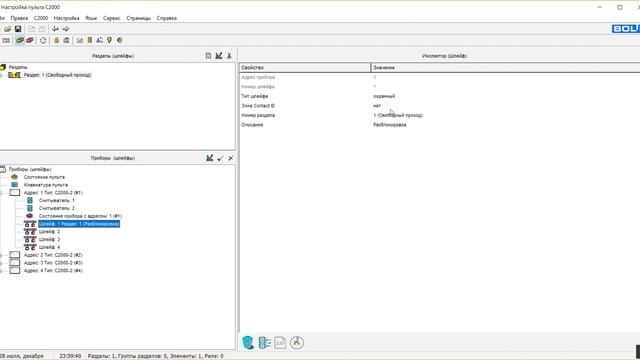Click X icon in Приборы panel header
640x360 pixels.
point(231,158)
